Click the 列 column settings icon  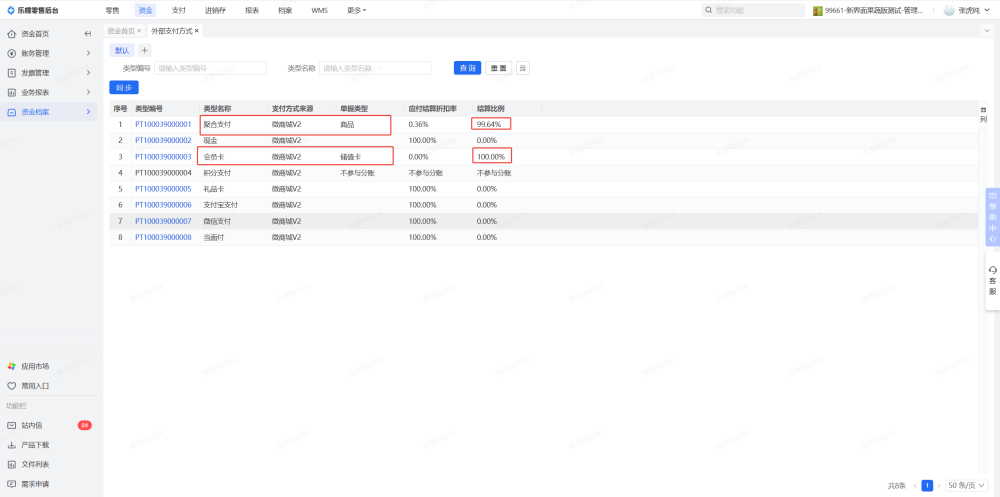(x=983, y=113)
